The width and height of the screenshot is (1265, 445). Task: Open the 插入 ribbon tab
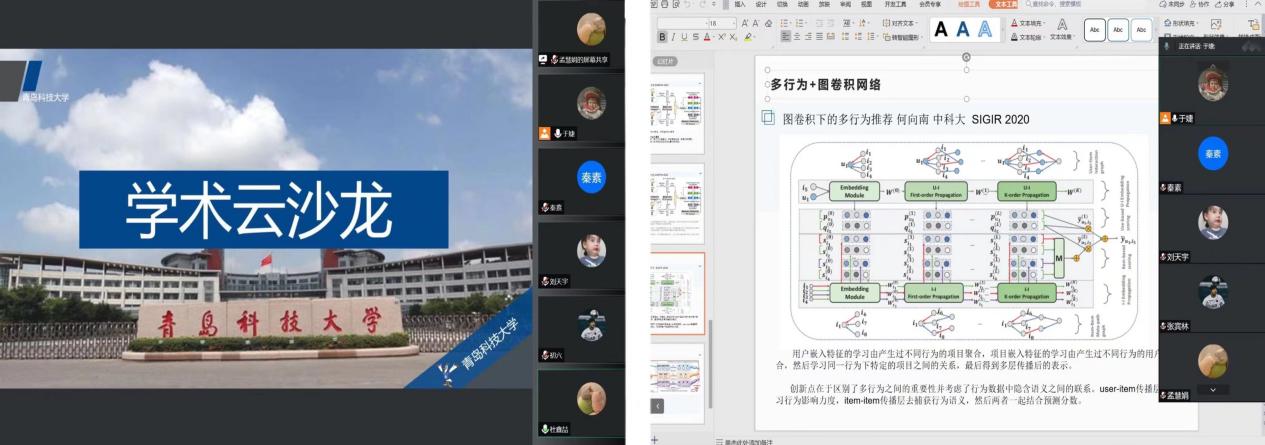click(x=740, y=4)
